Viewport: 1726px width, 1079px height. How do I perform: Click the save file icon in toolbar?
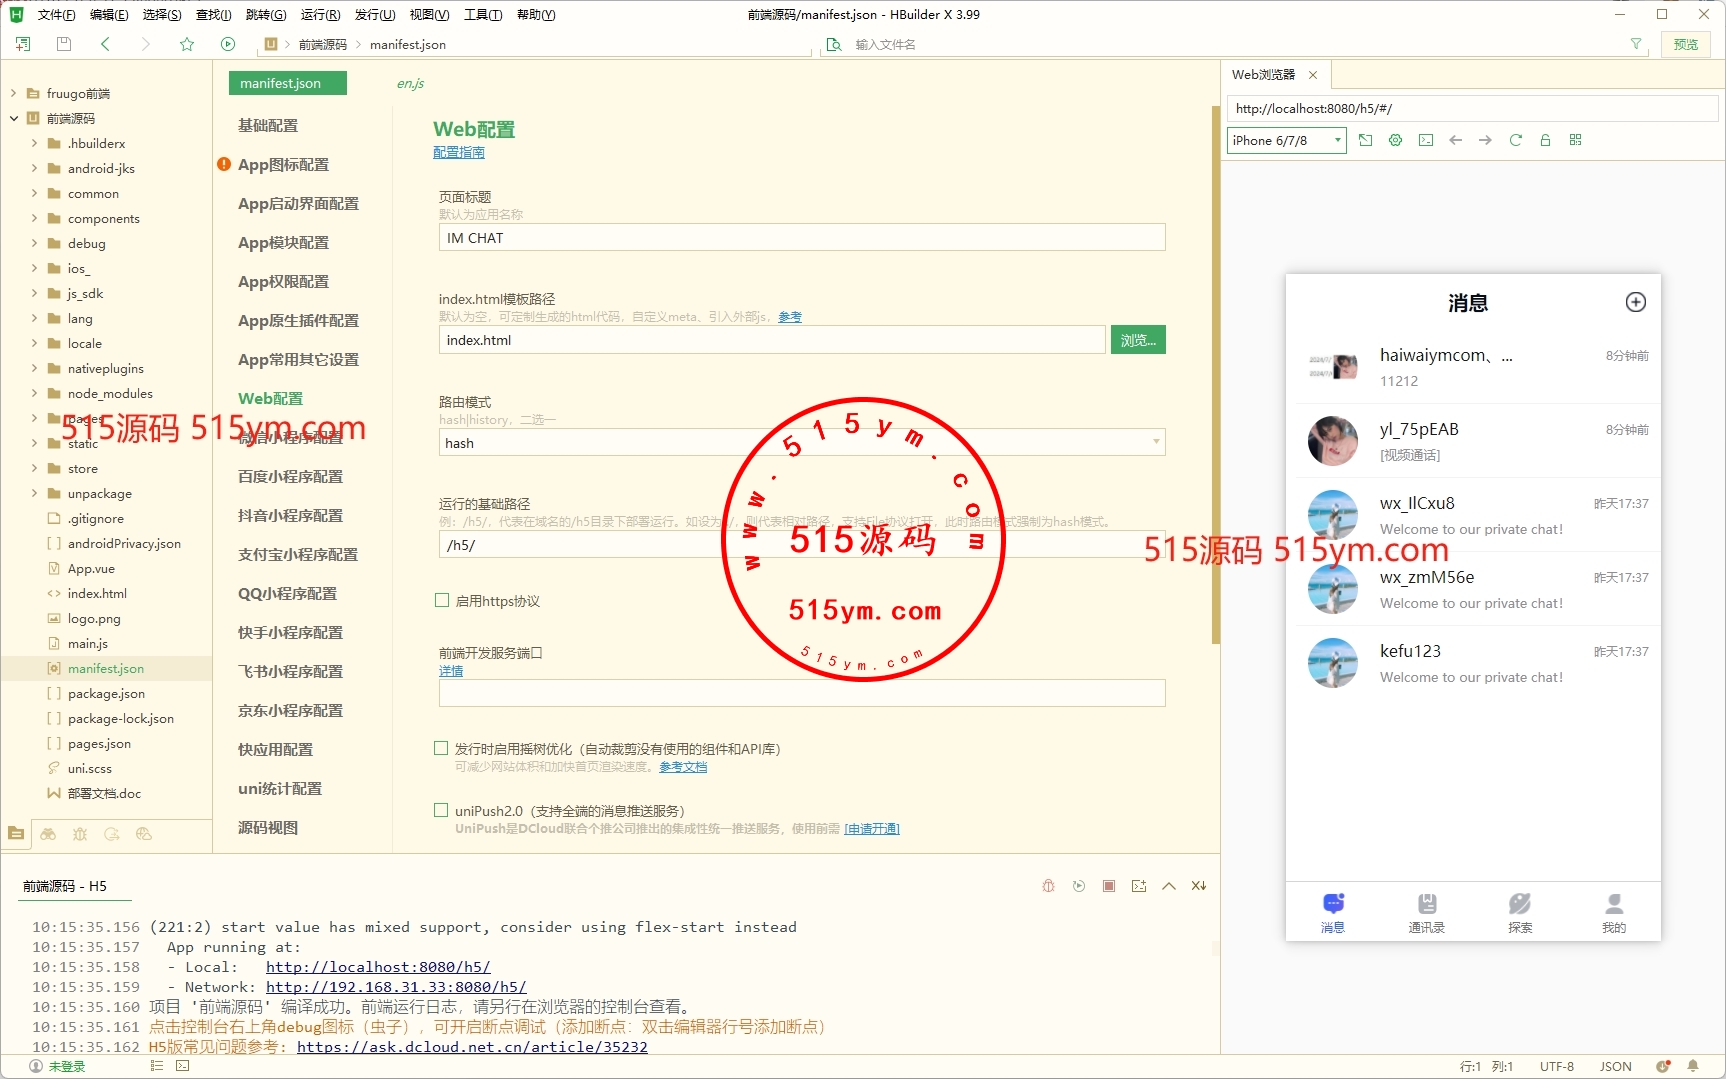[64, 44]
